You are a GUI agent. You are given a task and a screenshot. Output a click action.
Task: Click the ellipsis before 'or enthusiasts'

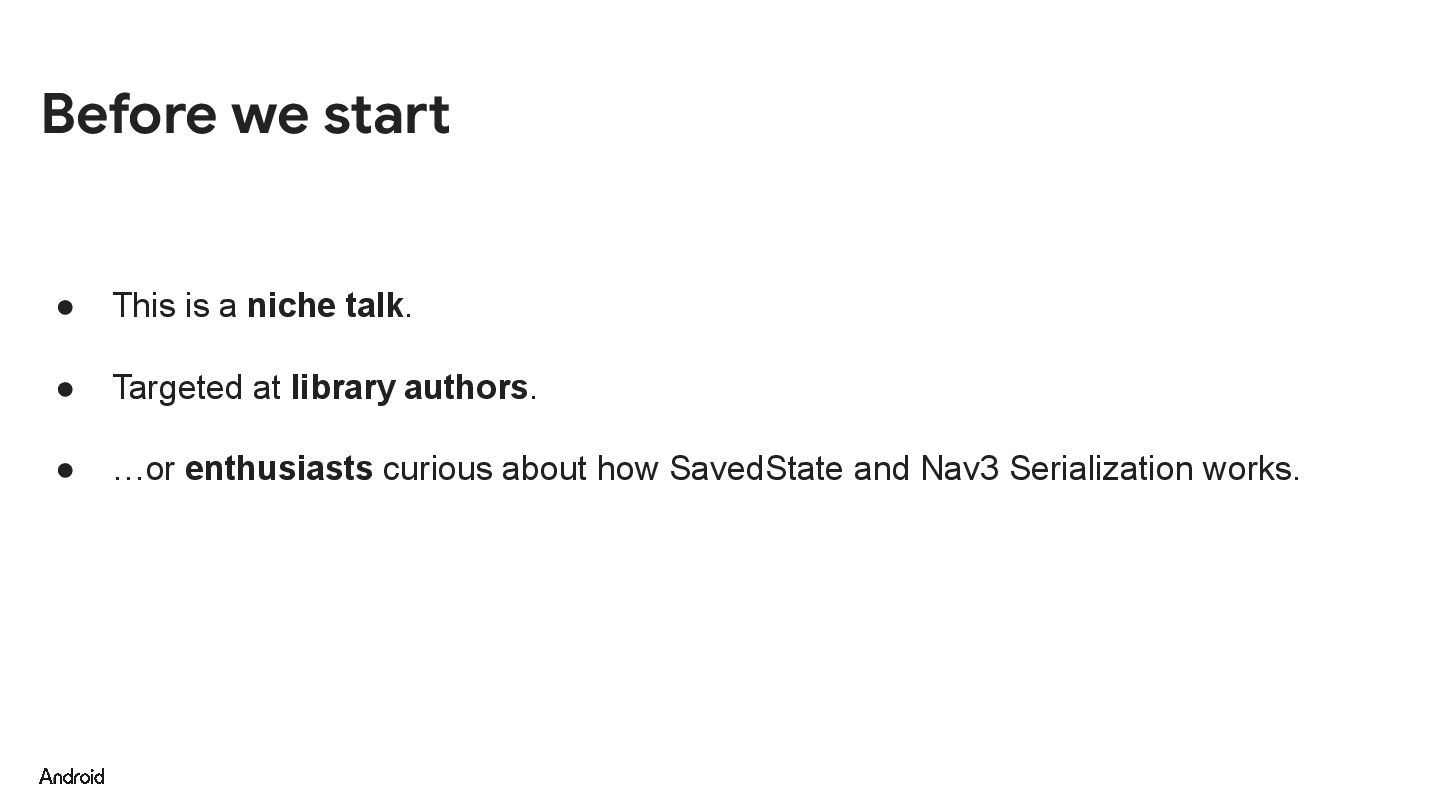127,472
